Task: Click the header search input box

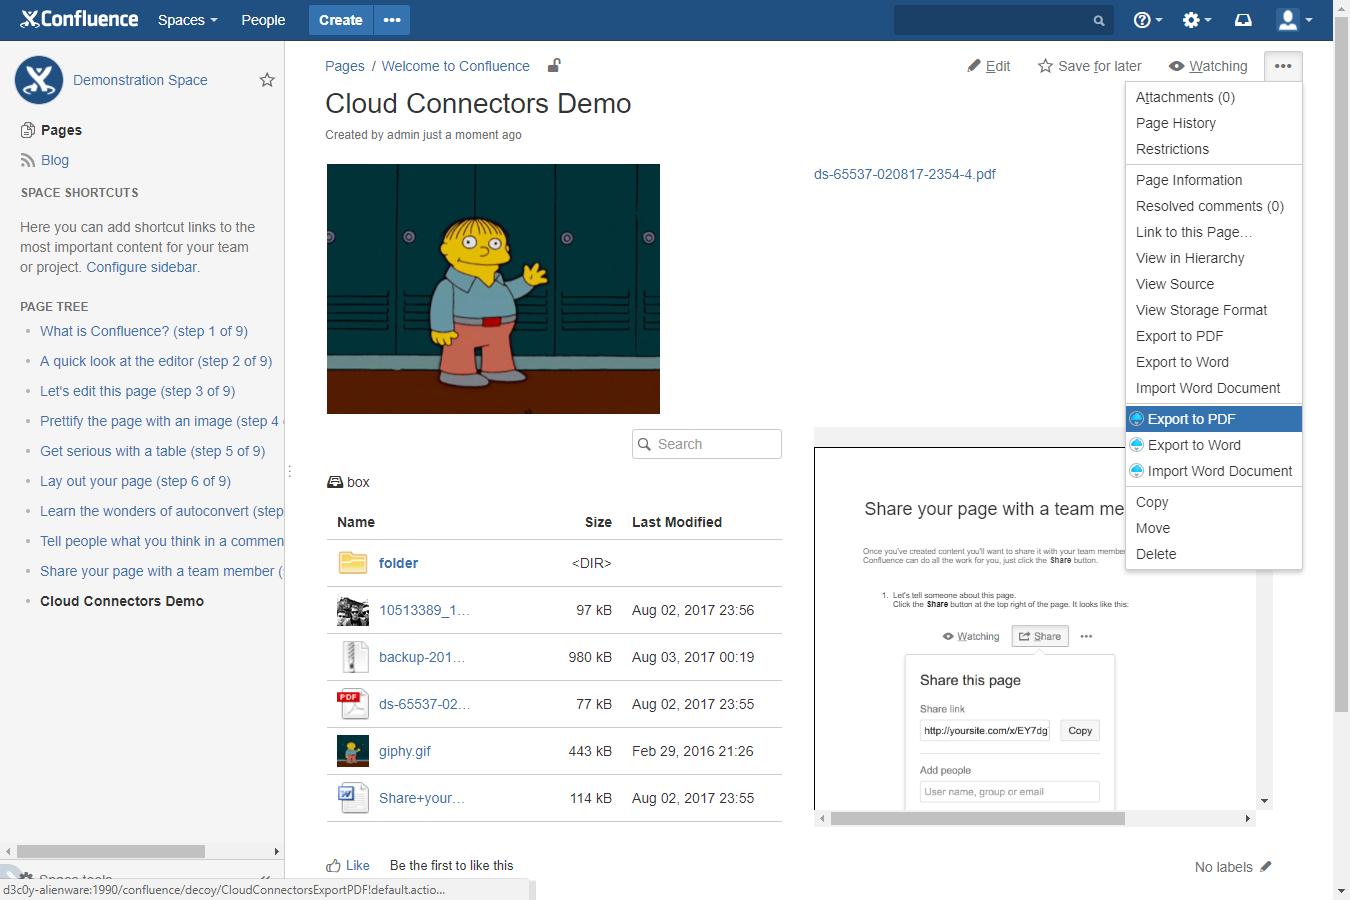Action: pyautogui.click(x=1003, y=20)
